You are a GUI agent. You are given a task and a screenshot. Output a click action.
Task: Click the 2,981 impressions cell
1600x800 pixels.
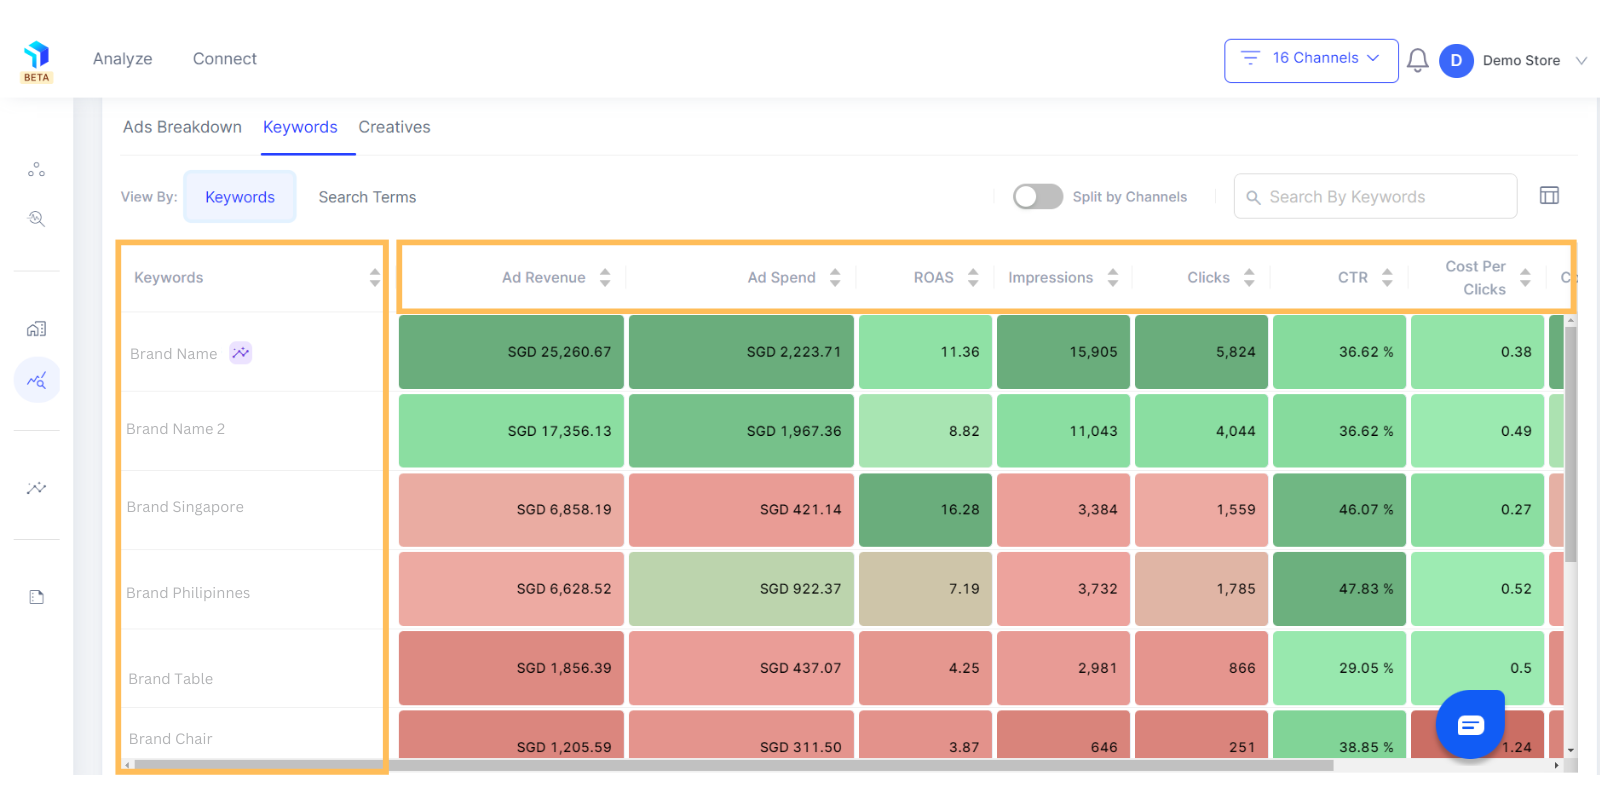(1063, 668)
